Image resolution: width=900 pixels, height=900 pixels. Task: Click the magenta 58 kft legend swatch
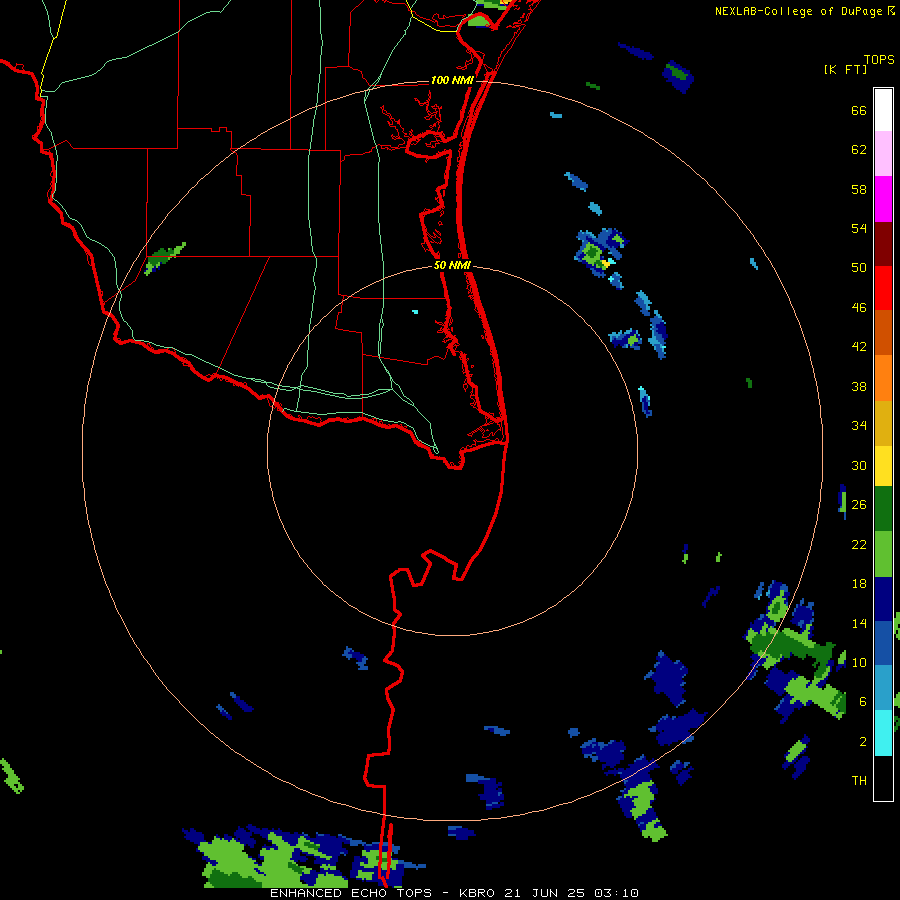[x=883, y=199]
